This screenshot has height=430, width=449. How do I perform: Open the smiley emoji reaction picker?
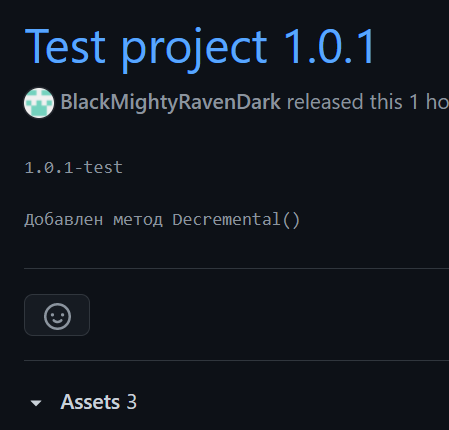click(x=57, y=315)
